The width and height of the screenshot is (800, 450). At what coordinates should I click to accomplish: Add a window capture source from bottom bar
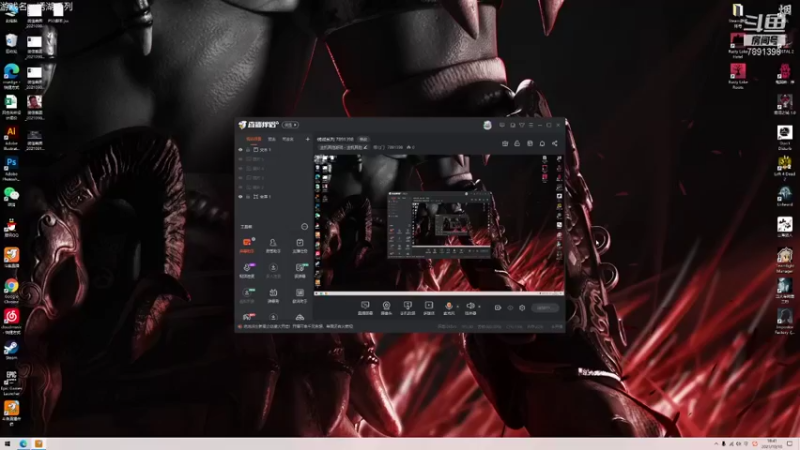point(407,307)
